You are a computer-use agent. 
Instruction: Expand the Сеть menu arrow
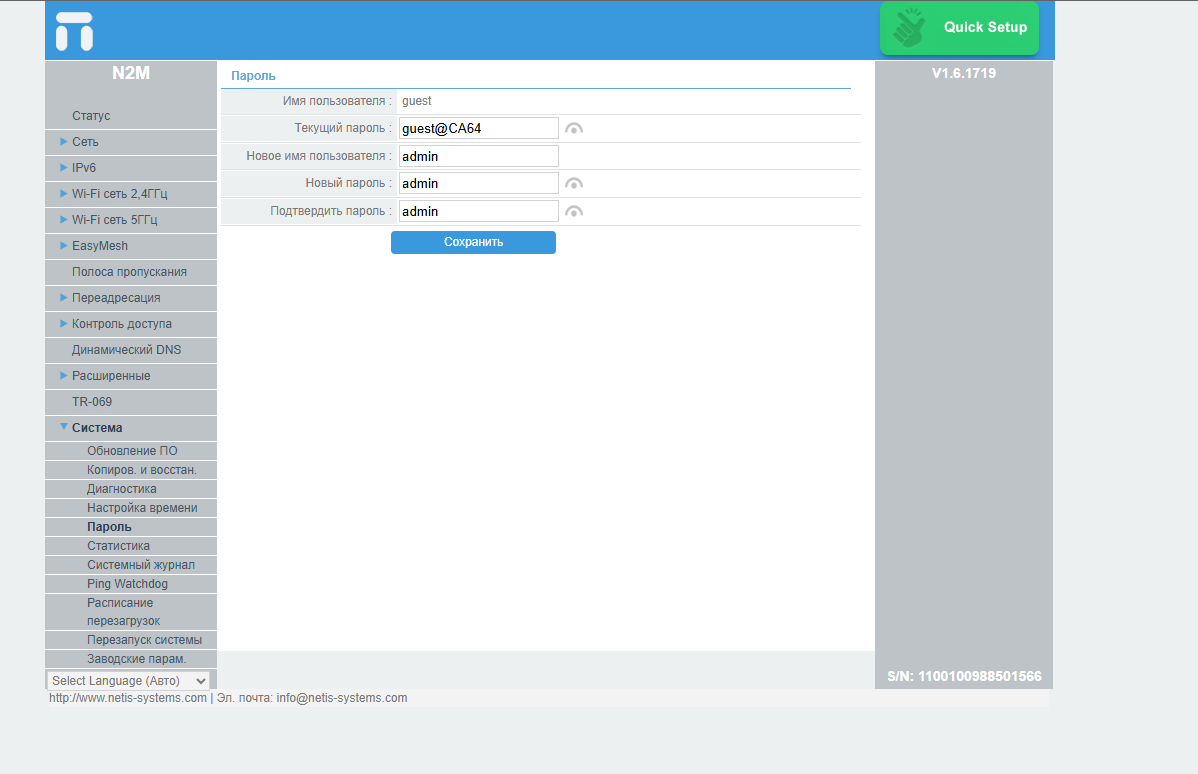63,141
